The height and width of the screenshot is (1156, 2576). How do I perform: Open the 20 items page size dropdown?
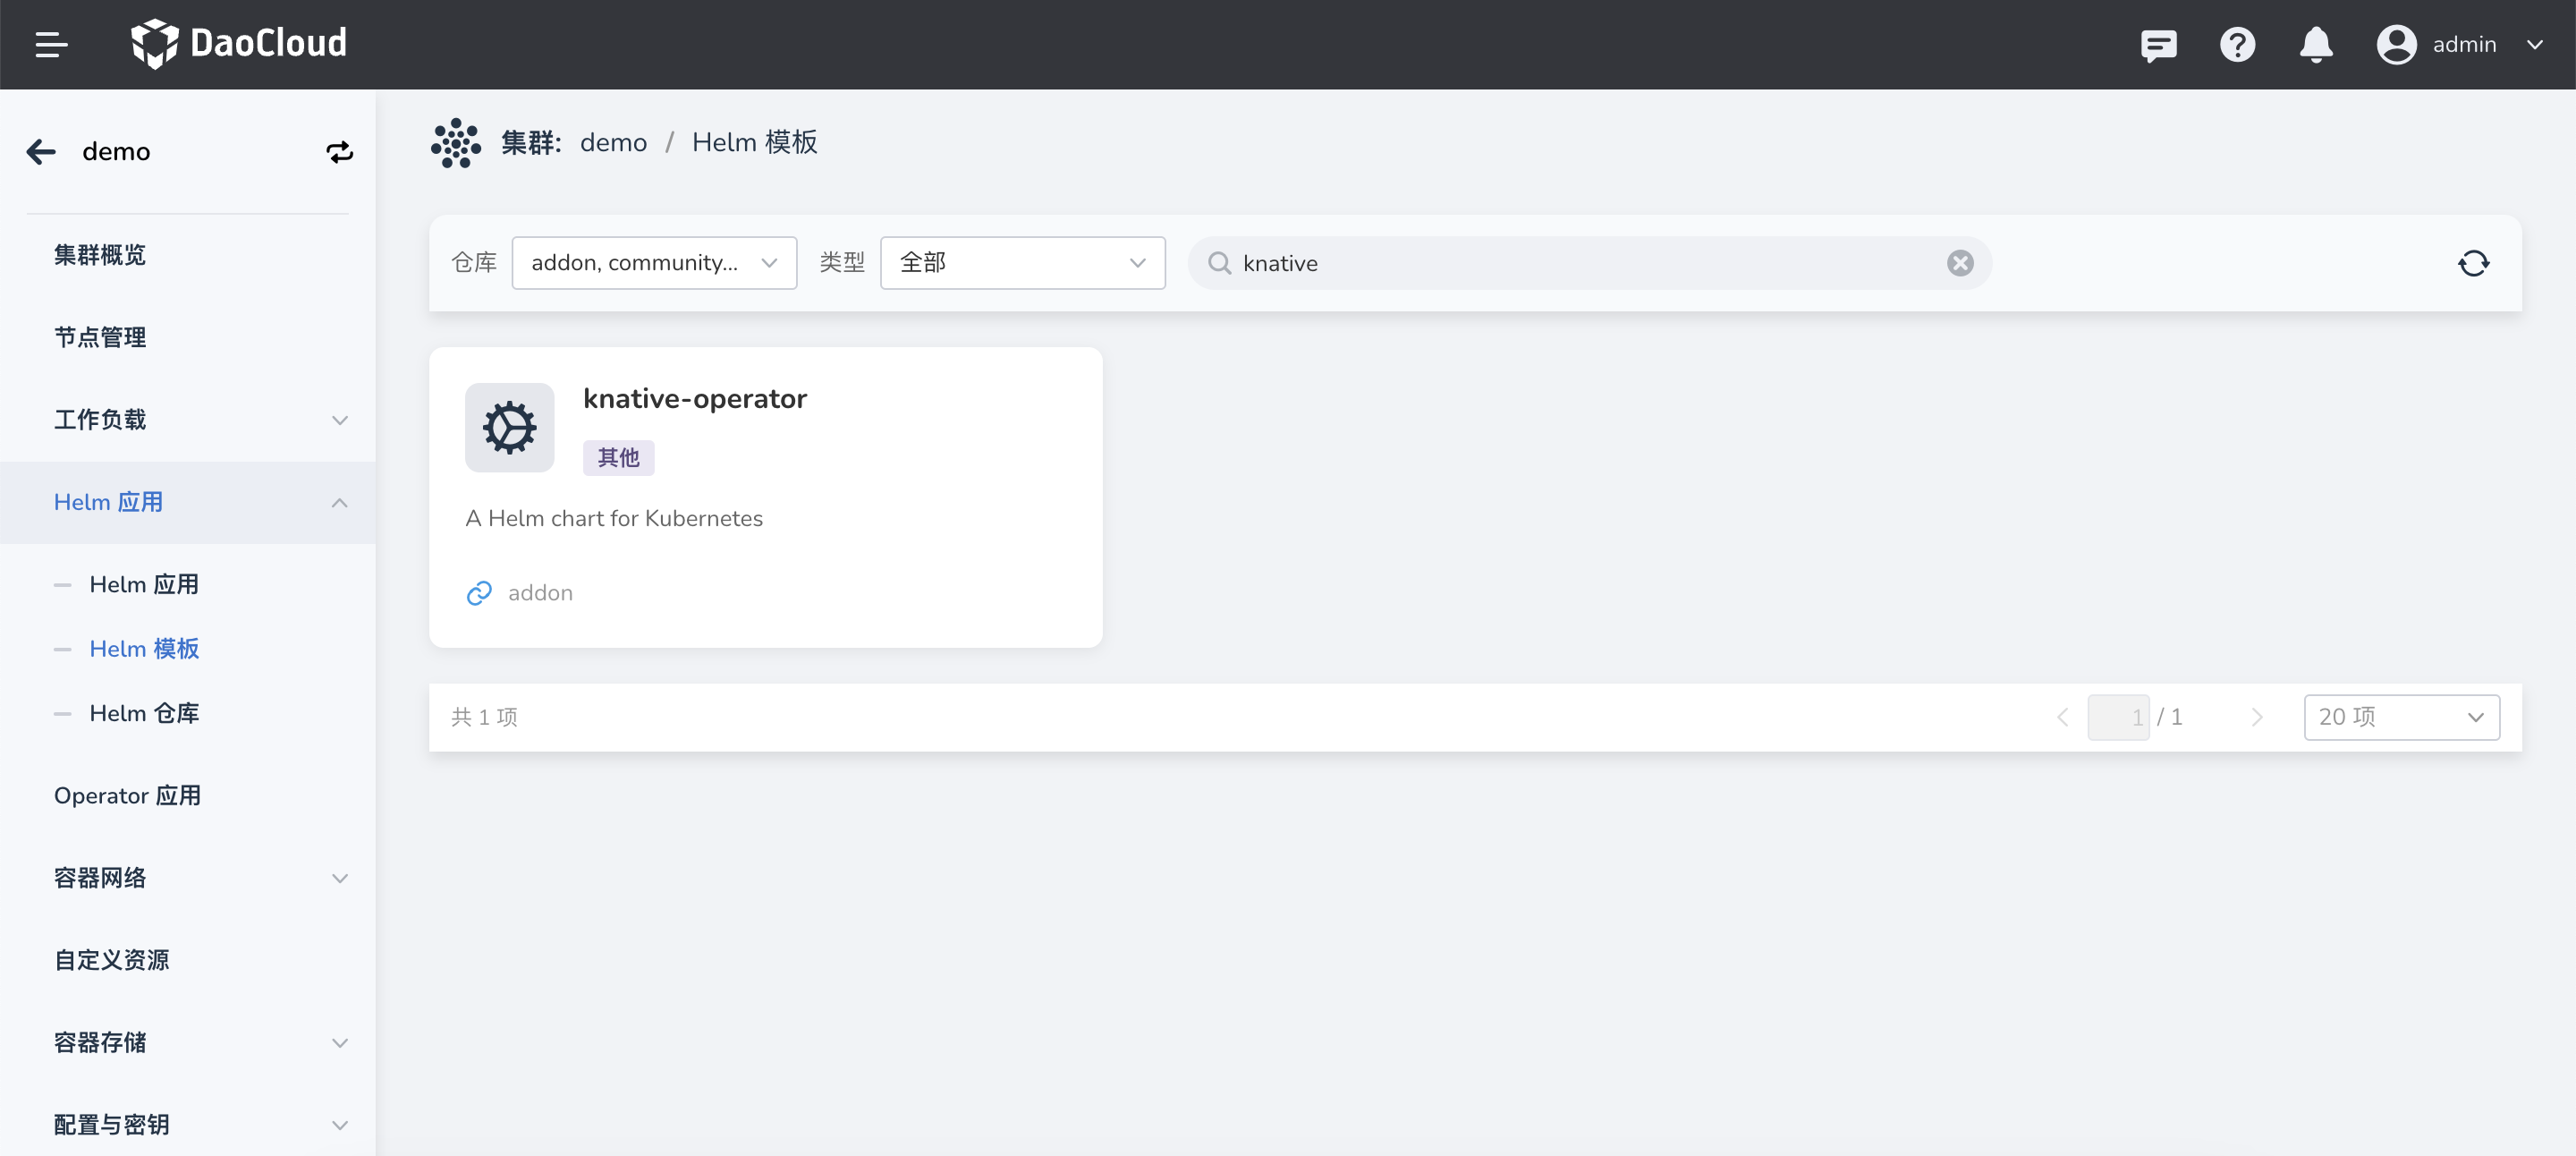pyautogui.click(x=2400, y=717)
